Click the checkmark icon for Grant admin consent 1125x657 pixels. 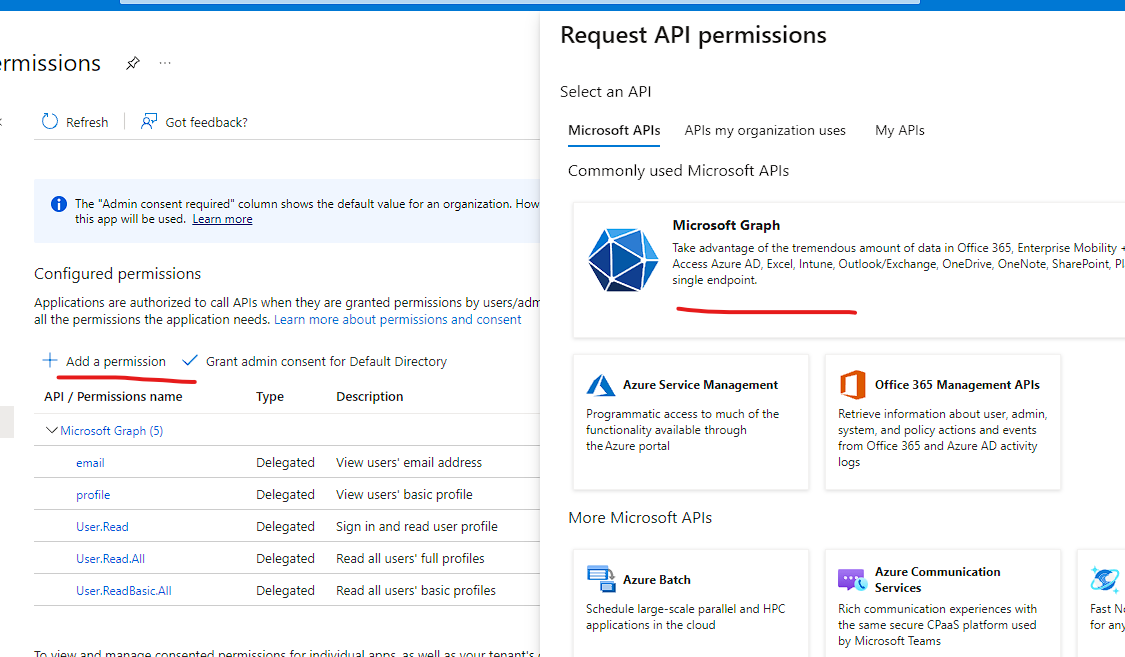click(x=189, y=360)
